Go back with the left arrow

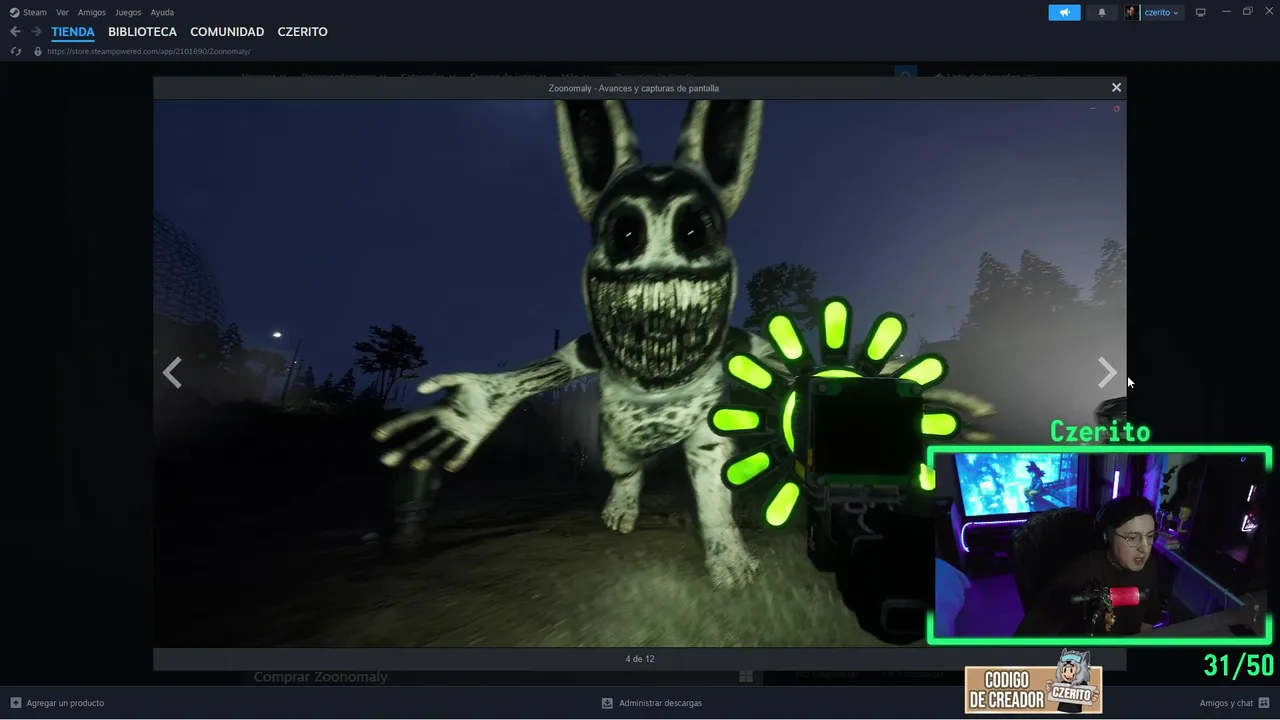(15, 32)
